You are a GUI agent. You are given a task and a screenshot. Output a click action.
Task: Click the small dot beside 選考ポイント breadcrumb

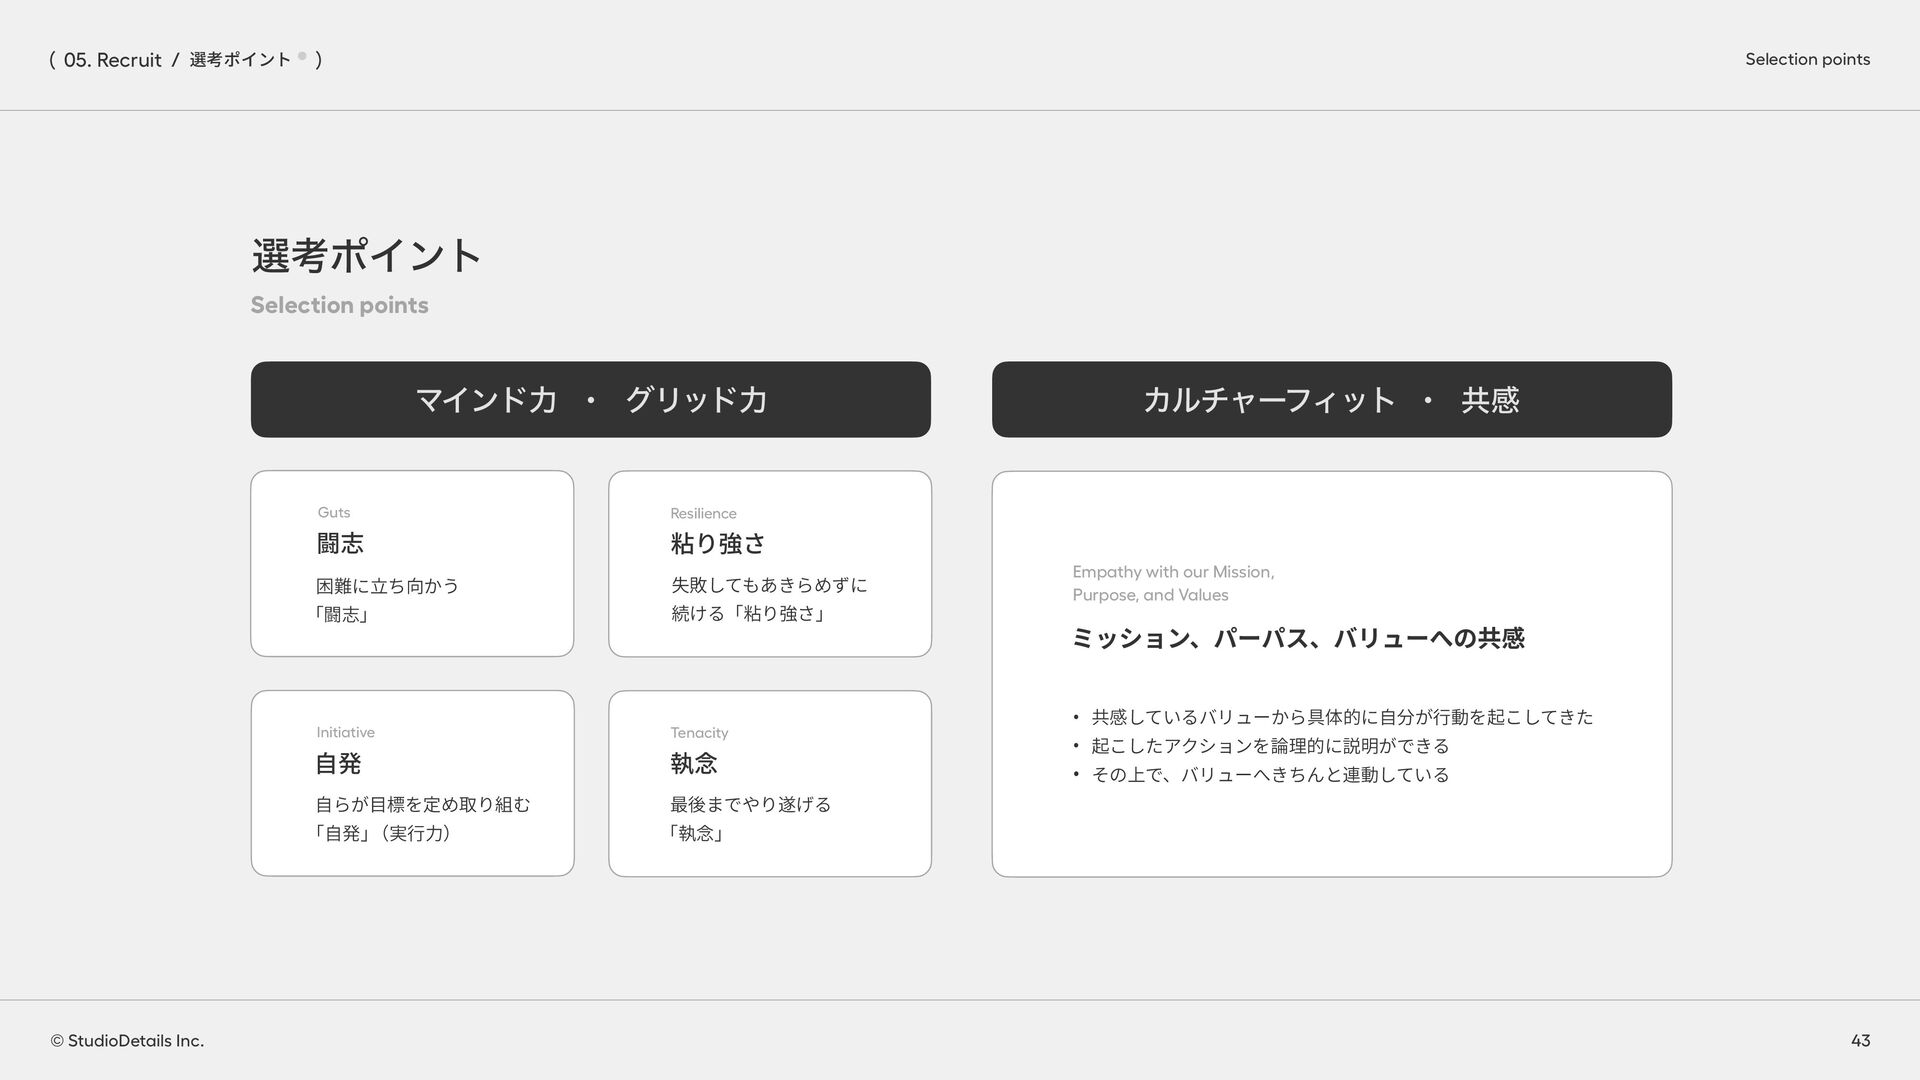click(302, 56)
